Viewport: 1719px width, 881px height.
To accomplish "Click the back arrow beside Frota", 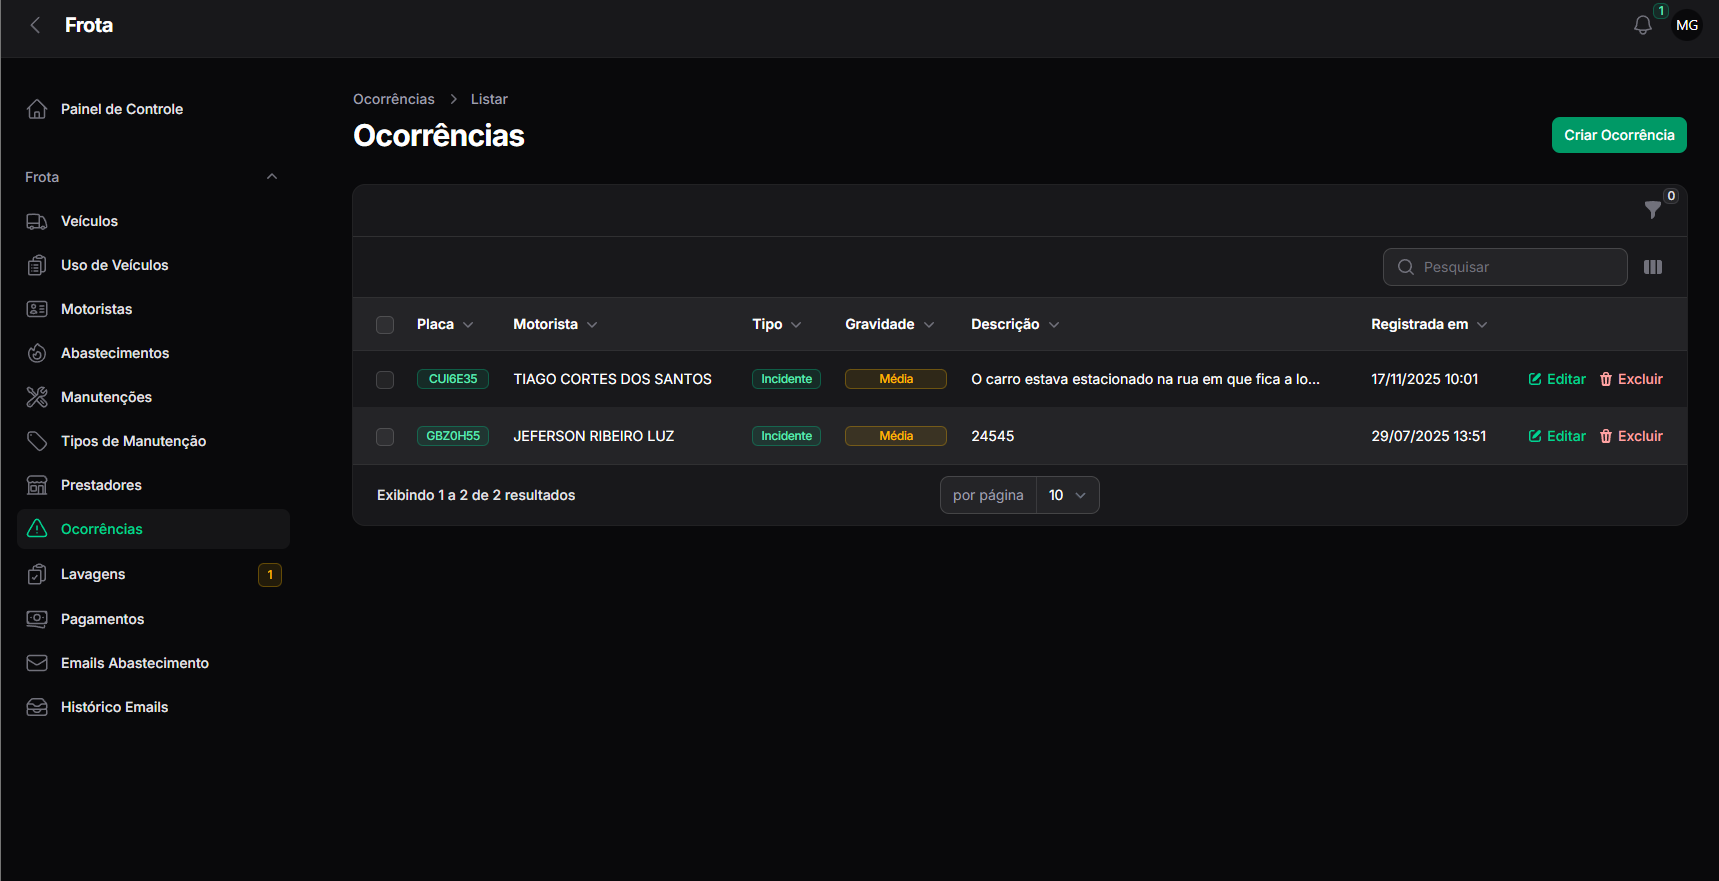I will click(36, 25).
